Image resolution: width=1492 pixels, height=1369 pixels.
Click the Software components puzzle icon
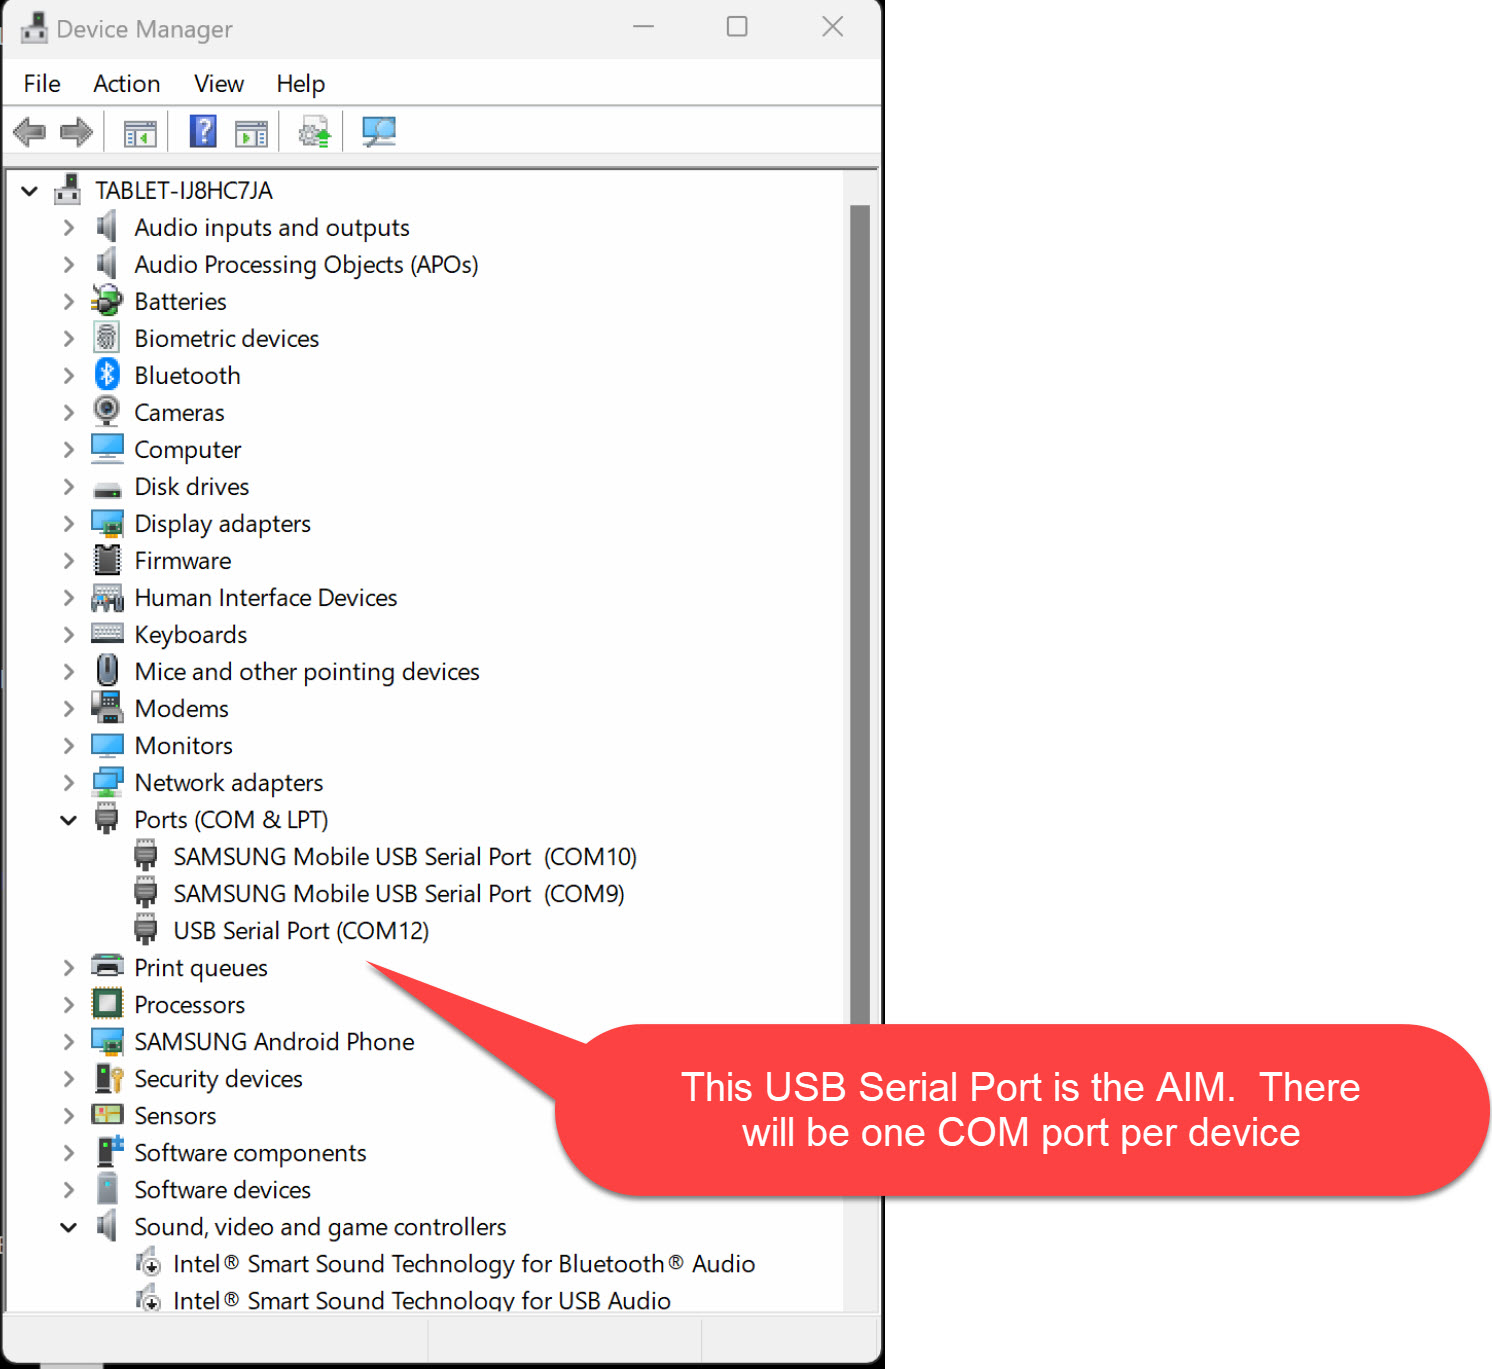point(109,1151)
